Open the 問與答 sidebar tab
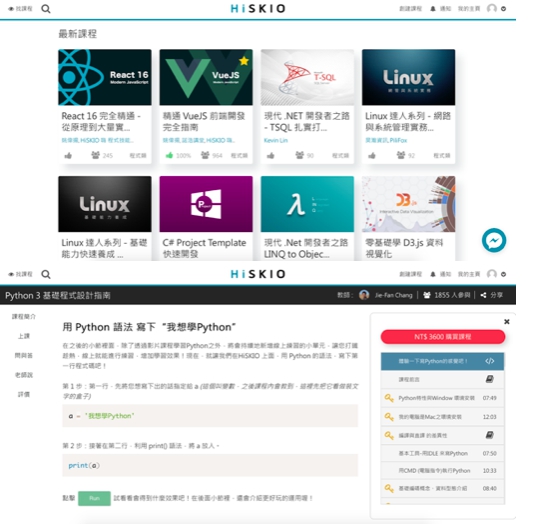The width and height of the screenshot is (538, 524). click(x=24, y=356)
